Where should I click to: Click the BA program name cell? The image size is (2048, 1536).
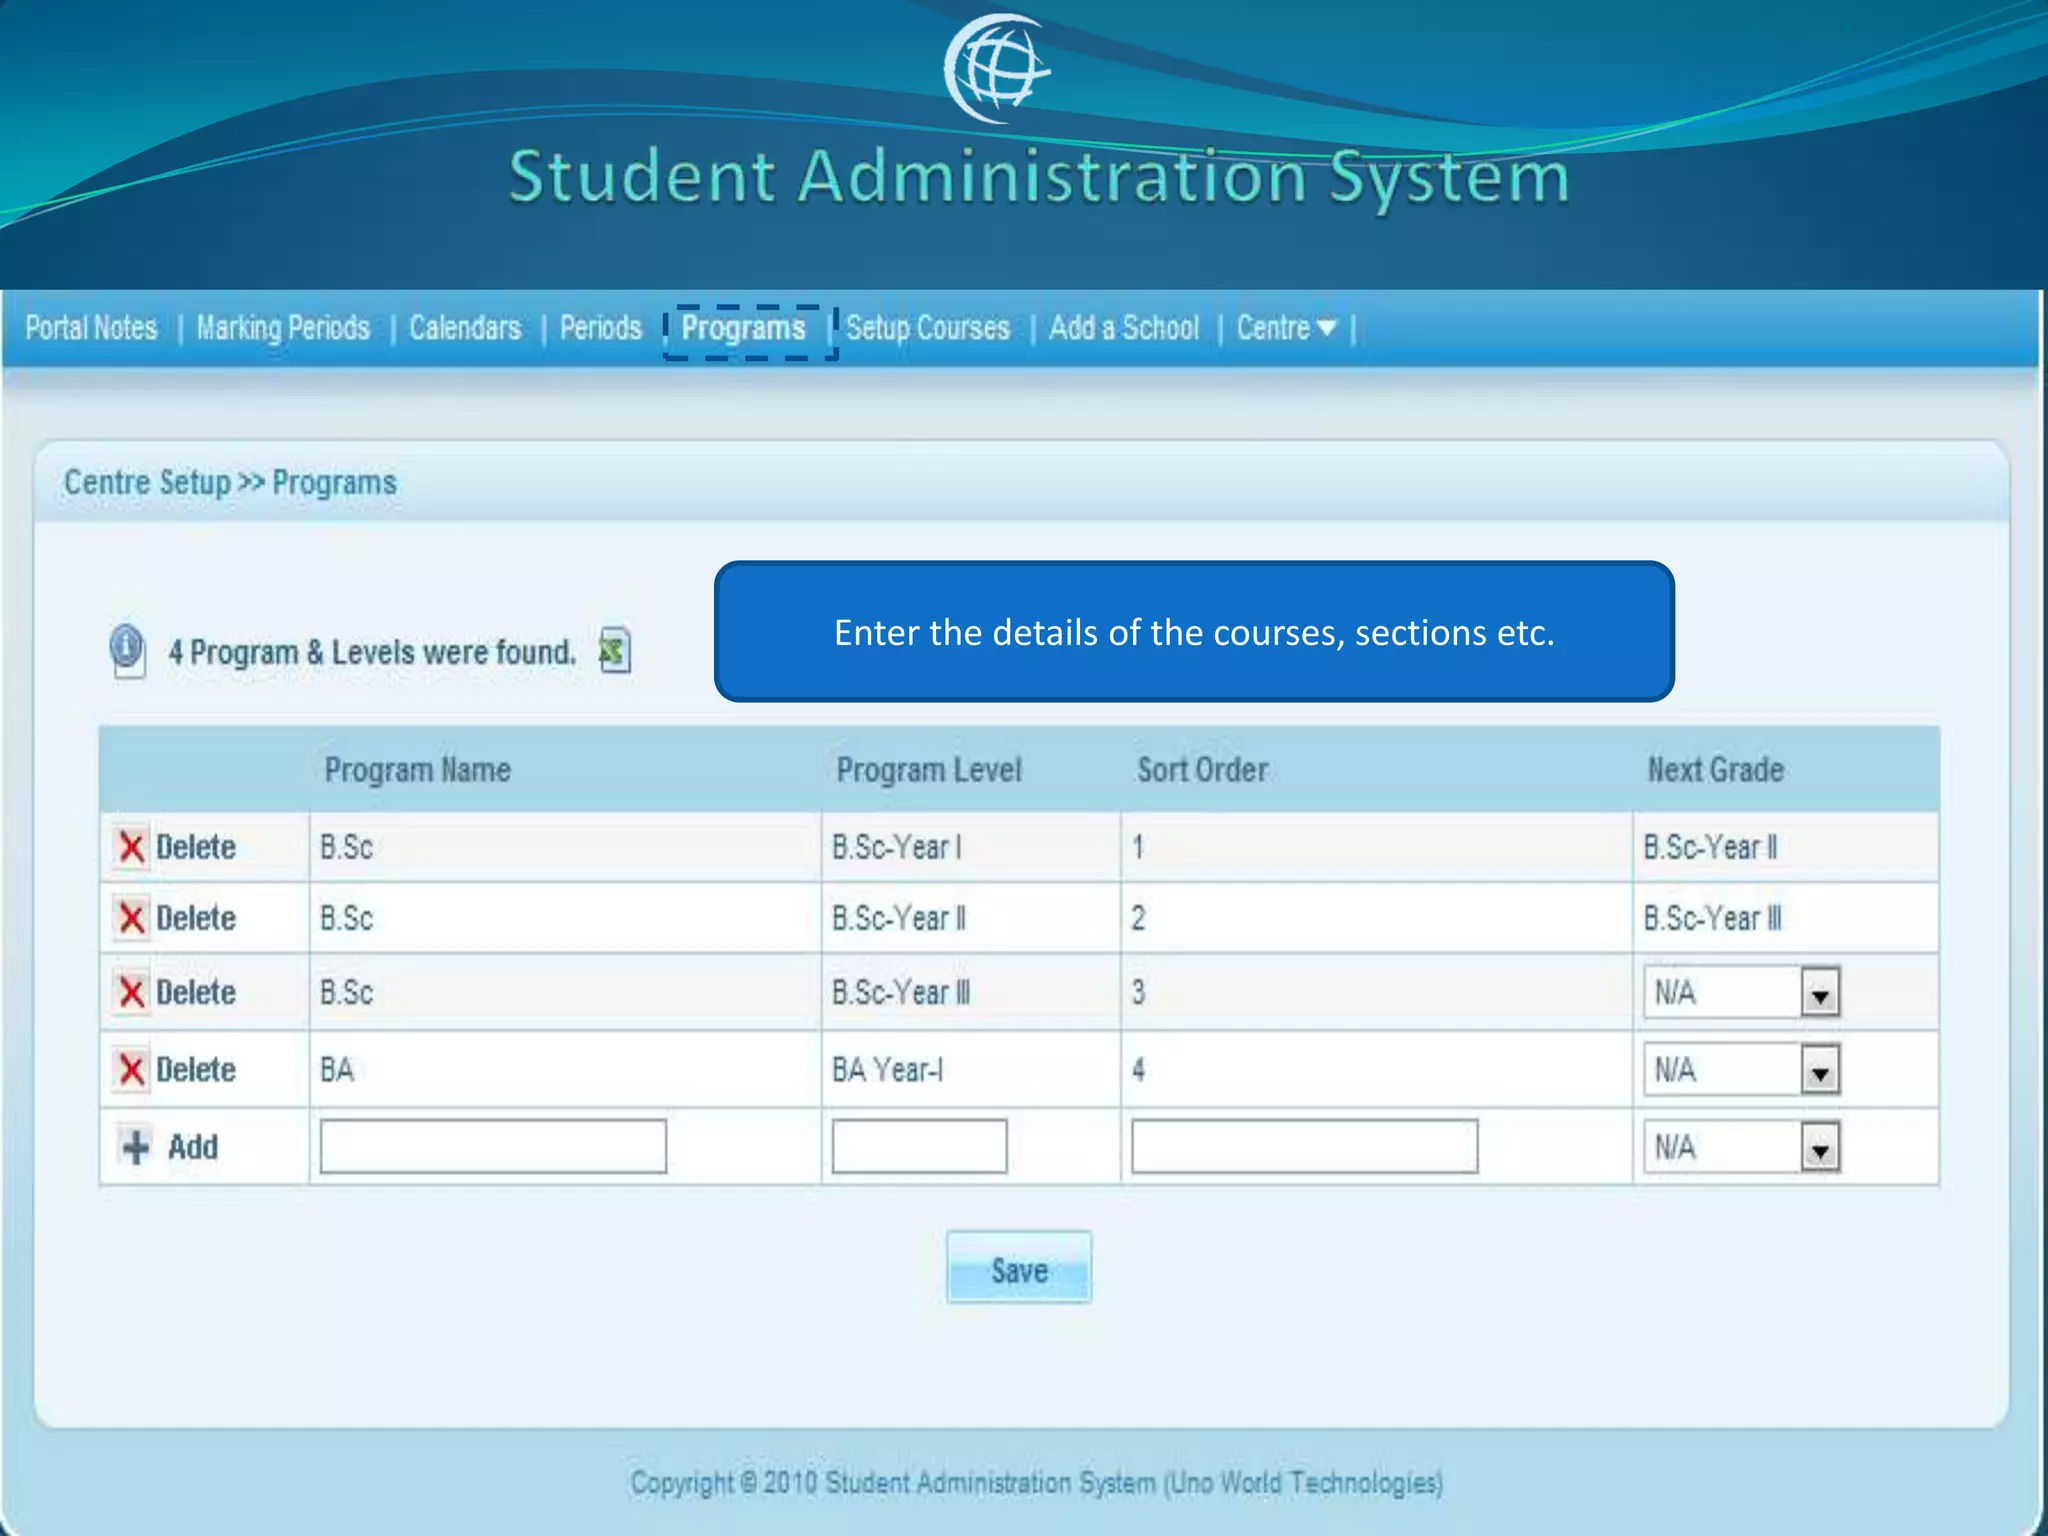[337, 1069]
